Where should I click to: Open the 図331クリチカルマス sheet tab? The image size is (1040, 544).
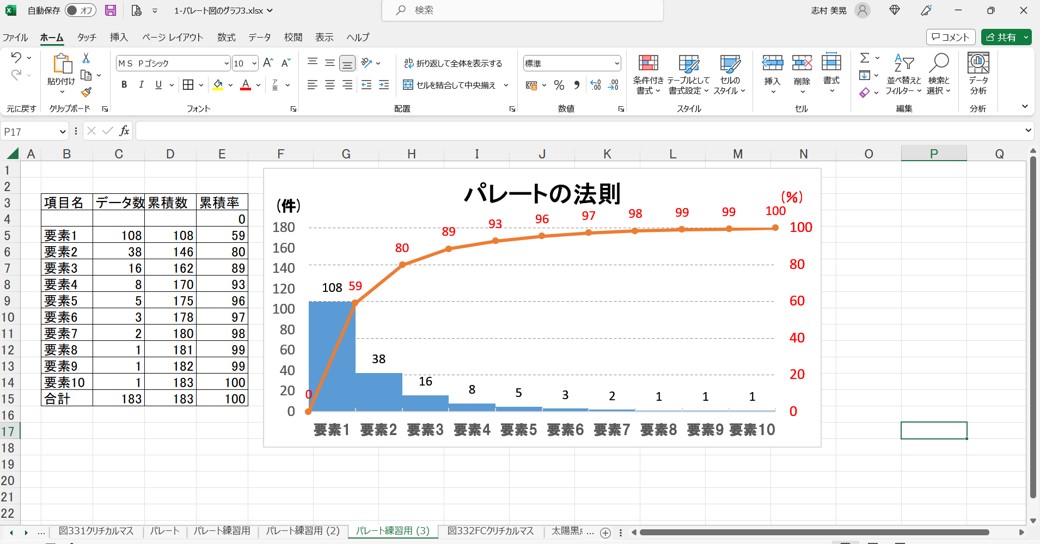[96, 531]
